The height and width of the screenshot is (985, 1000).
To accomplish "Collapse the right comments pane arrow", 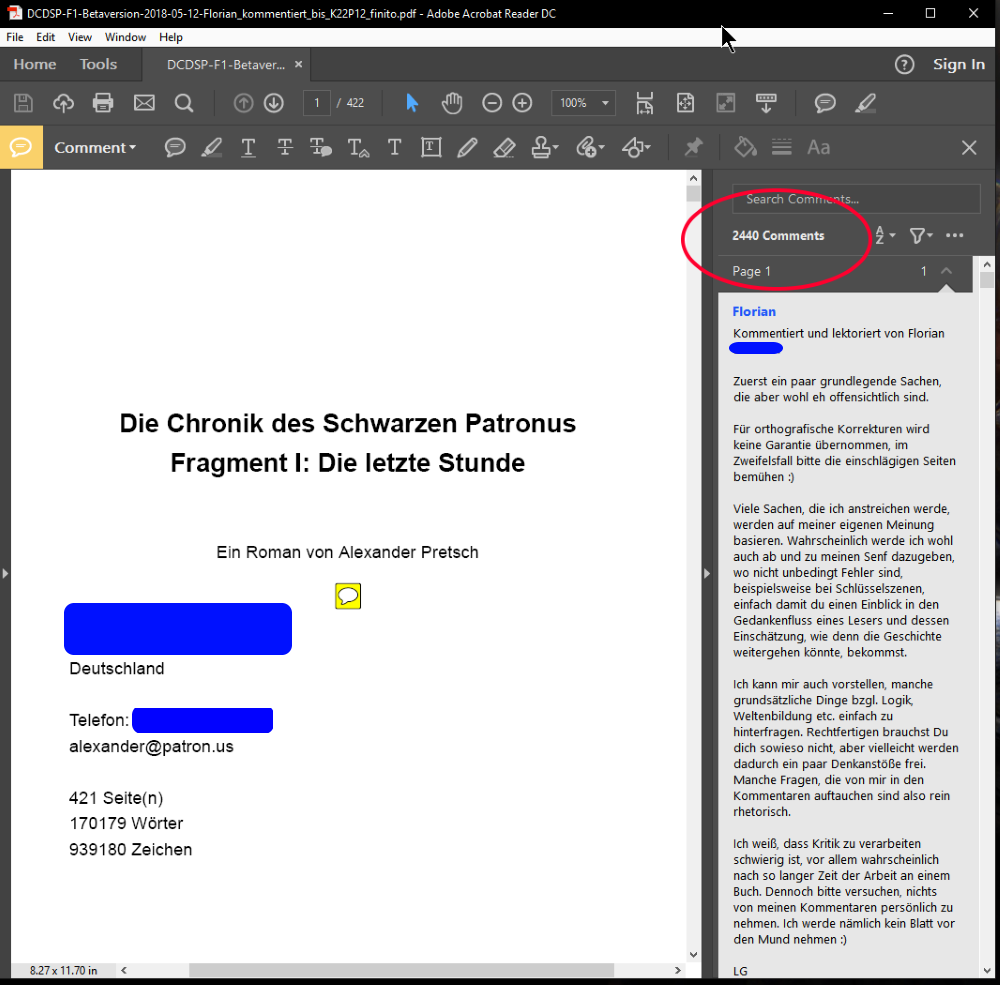I will pyautogui.click(x=707, y=573).
